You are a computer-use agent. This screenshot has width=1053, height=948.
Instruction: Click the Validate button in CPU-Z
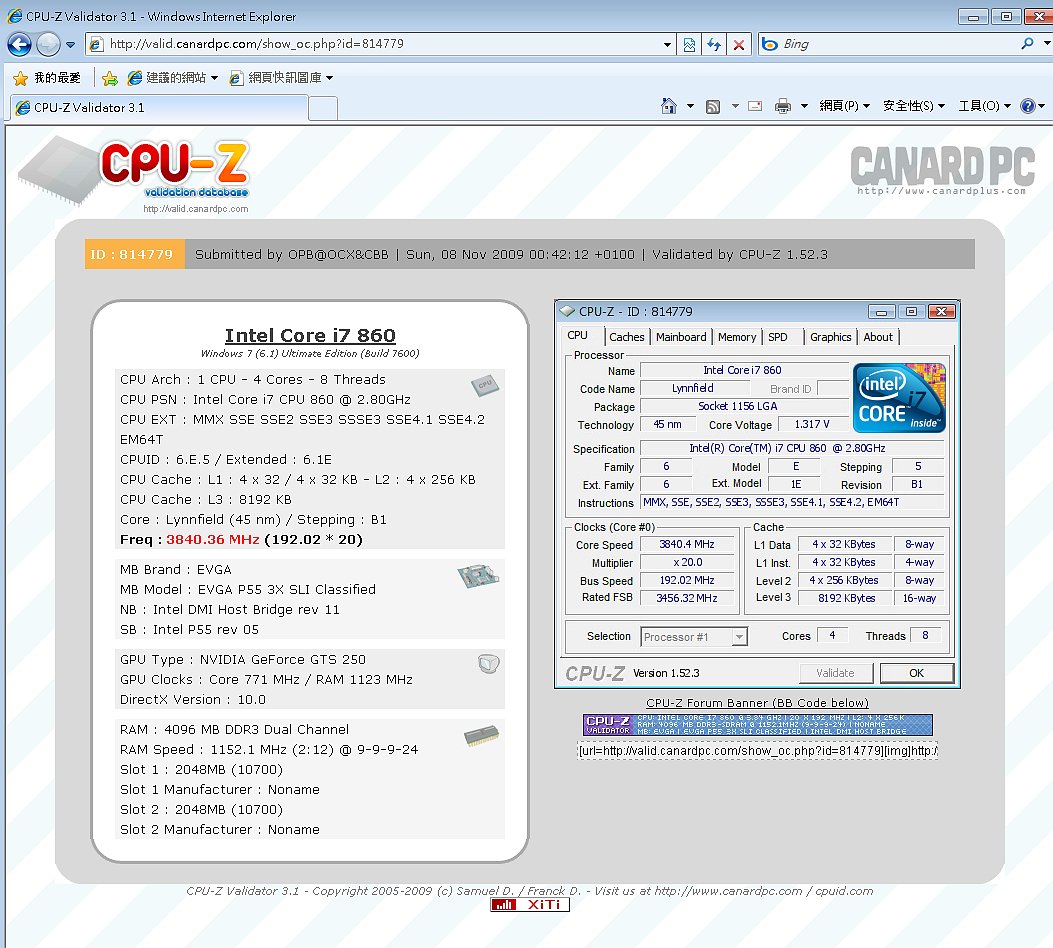click(x=835, y=673)
